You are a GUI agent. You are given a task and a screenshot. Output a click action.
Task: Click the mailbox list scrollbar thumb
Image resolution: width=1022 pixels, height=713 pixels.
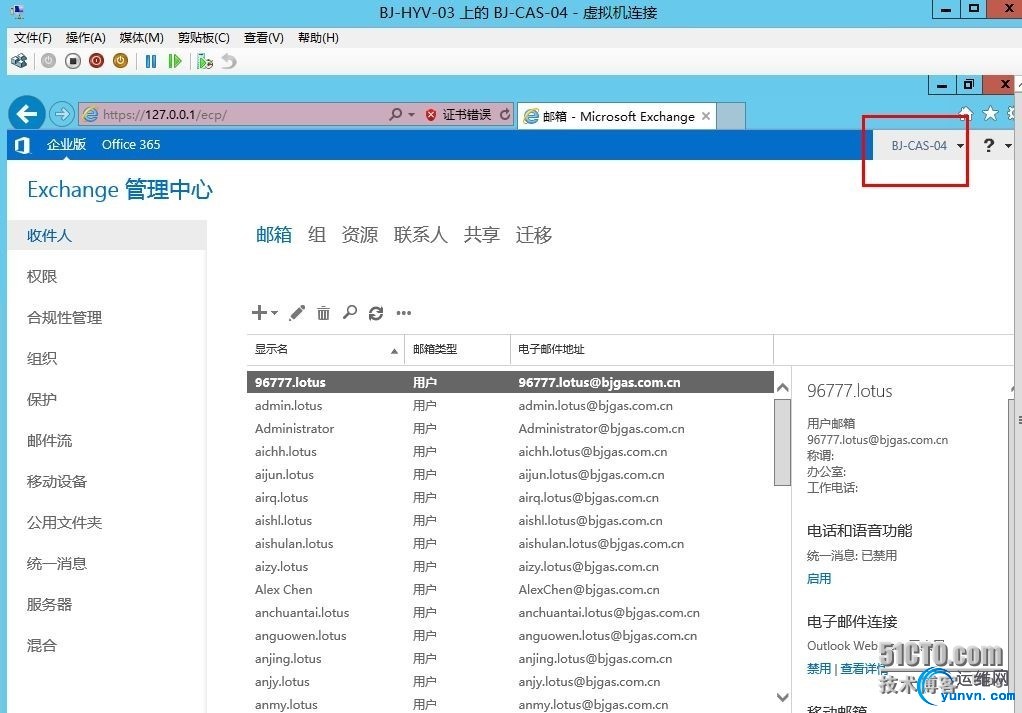783,443
